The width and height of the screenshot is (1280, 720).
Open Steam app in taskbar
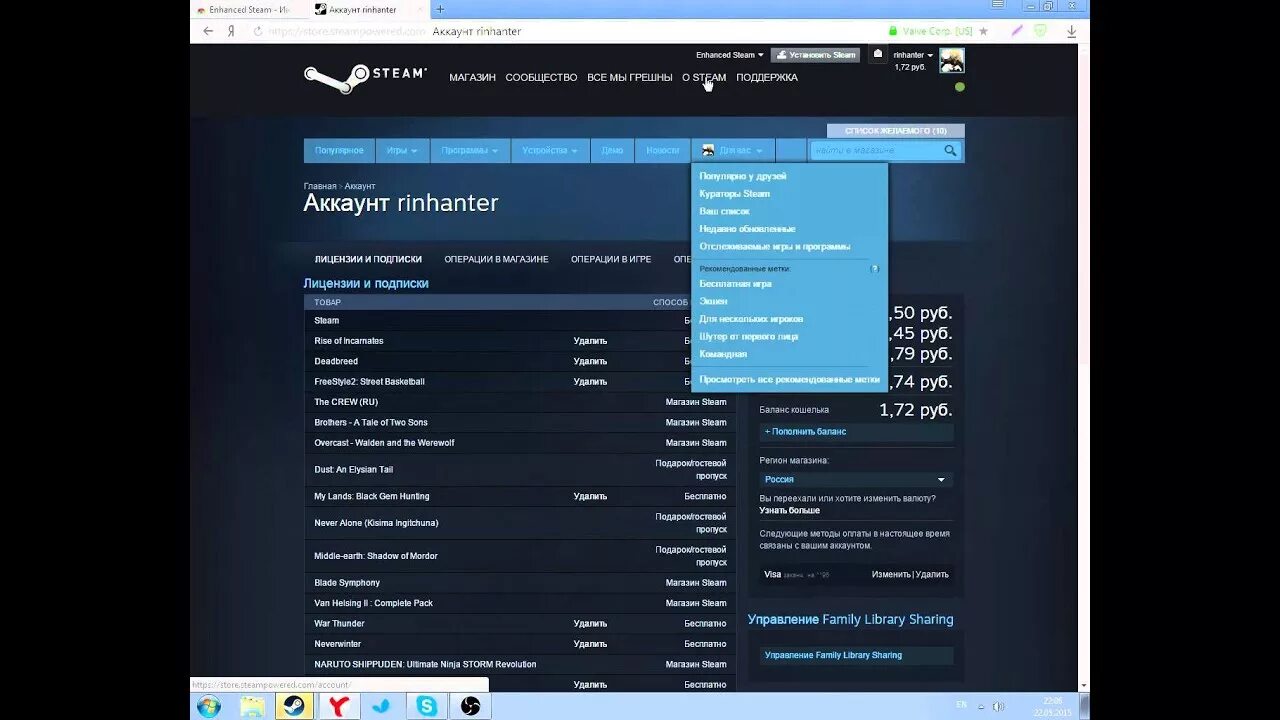(x=295, y=706)
